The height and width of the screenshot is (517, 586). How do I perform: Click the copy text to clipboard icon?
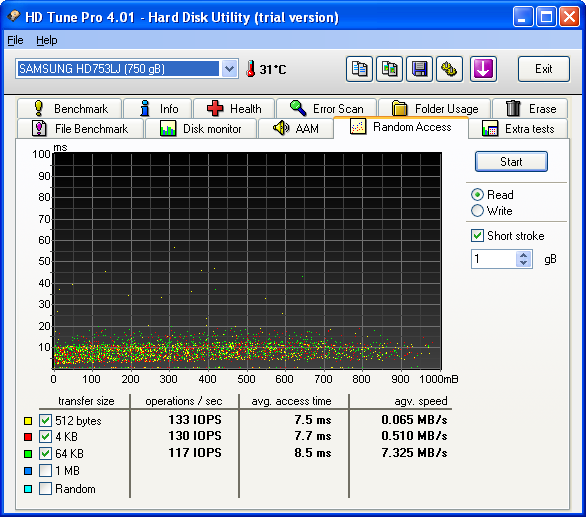point(359,69)
